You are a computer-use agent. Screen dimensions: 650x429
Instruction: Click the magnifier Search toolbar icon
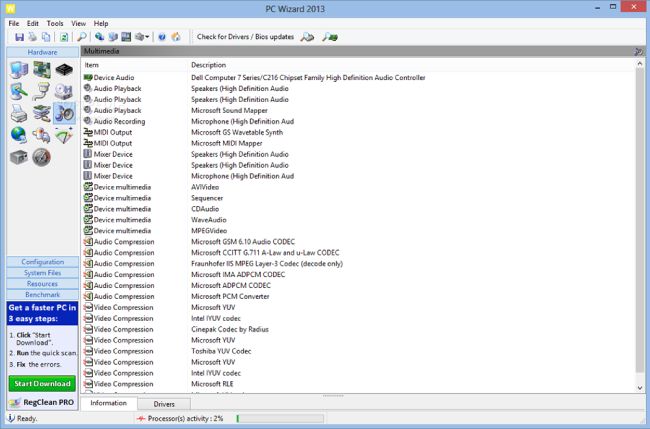point(82,37)
